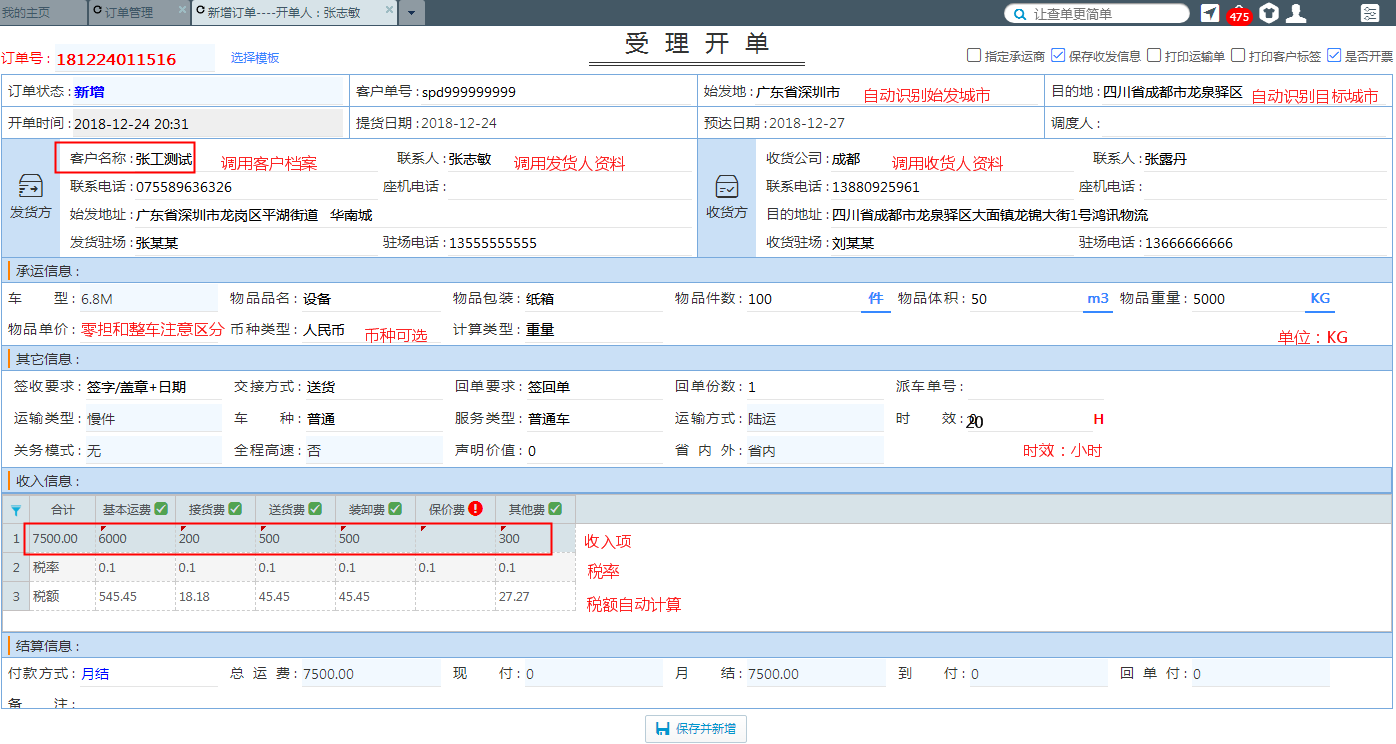Open the tab list dropdown arrow
The height and width of the screenshot is (744, 1396).
[x=411, y=14]
